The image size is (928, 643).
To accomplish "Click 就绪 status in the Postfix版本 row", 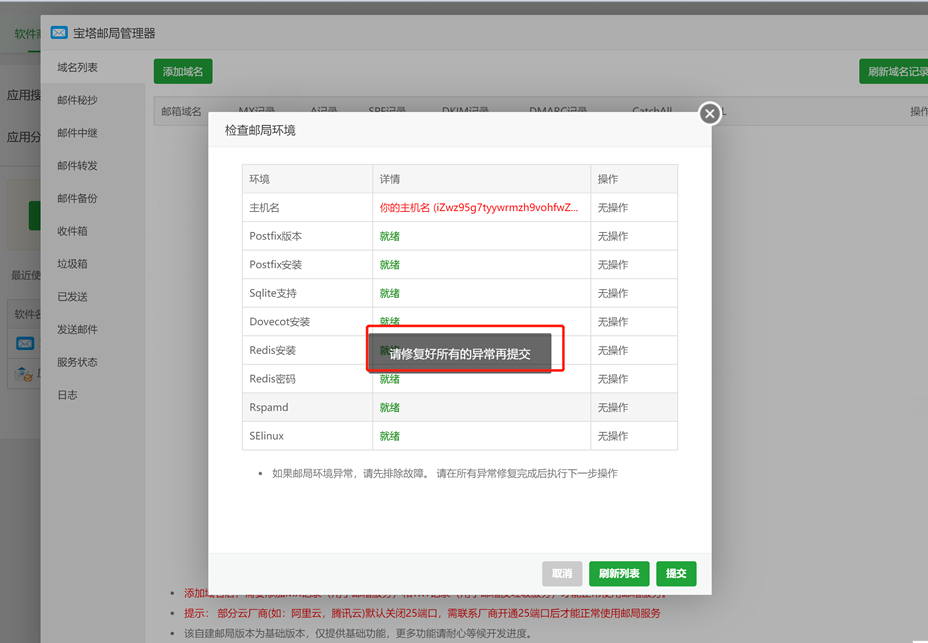I will (x=389, y=236).
